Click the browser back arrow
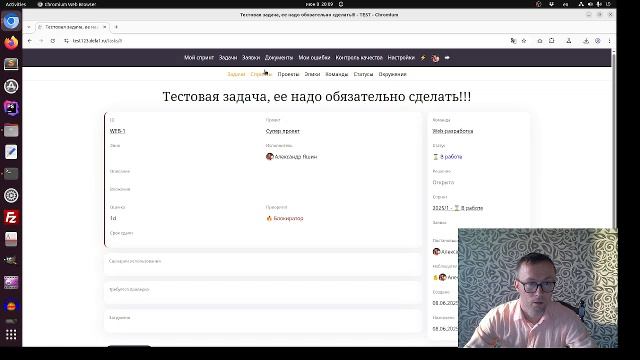 click(29, 41)
